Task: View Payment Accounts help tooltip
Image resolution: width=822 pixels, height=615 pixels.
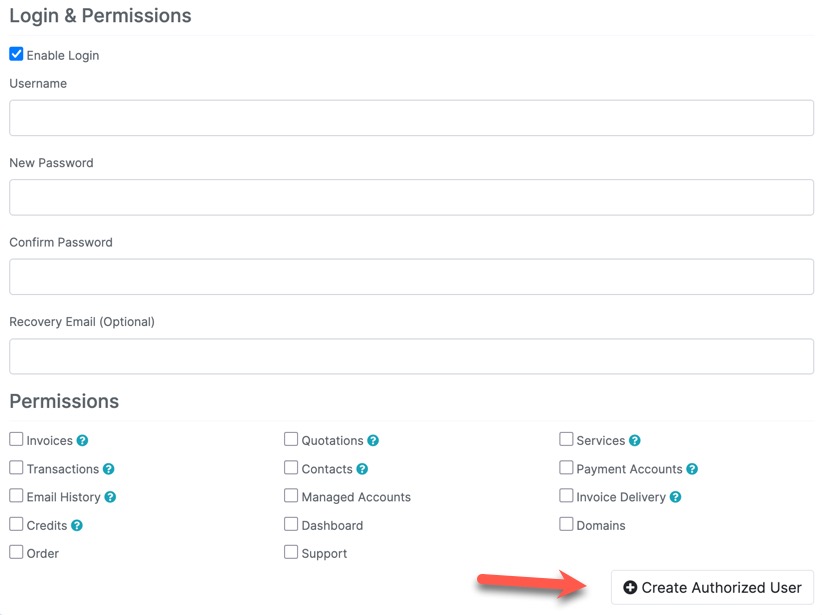Action: pos(693,469)
